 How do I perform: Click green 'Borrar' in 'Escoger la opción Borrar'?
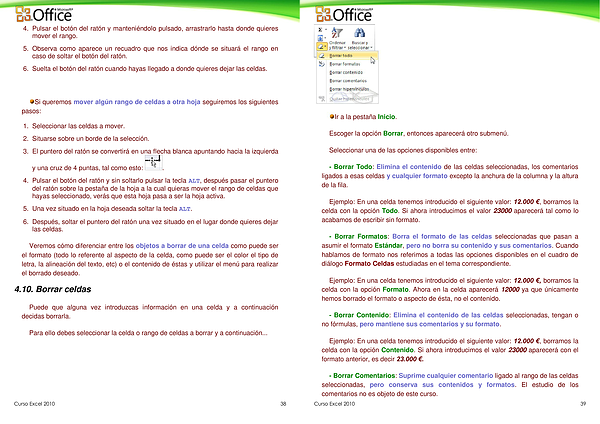[x=393, y=134]
